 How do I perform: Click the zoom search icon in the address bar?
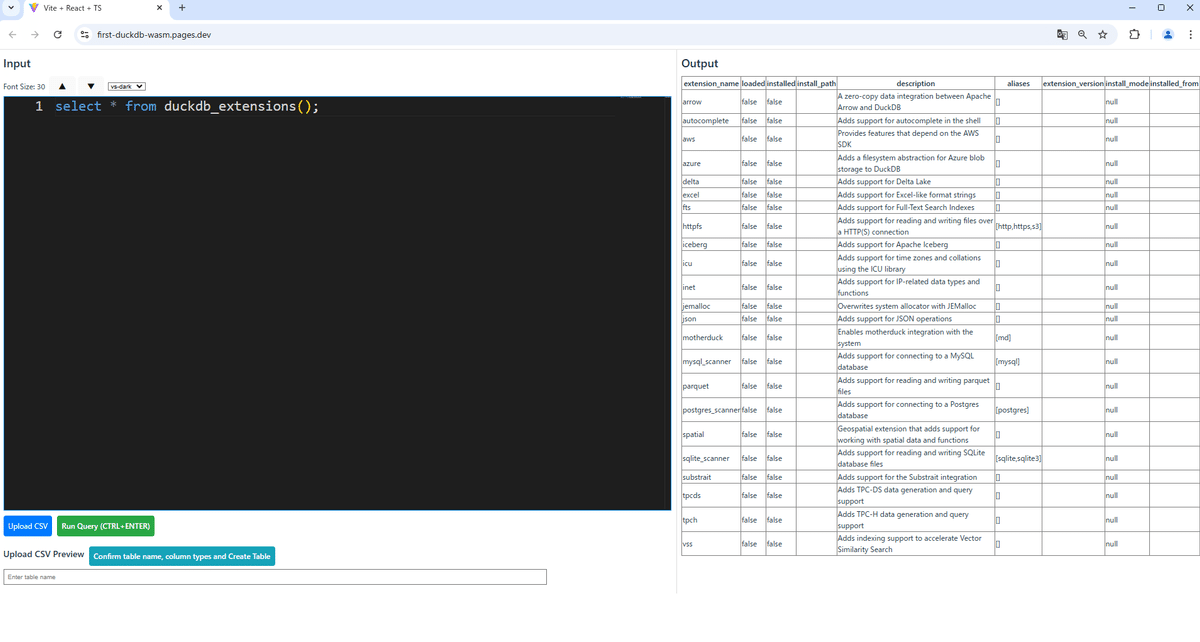tap(1081, 33)
